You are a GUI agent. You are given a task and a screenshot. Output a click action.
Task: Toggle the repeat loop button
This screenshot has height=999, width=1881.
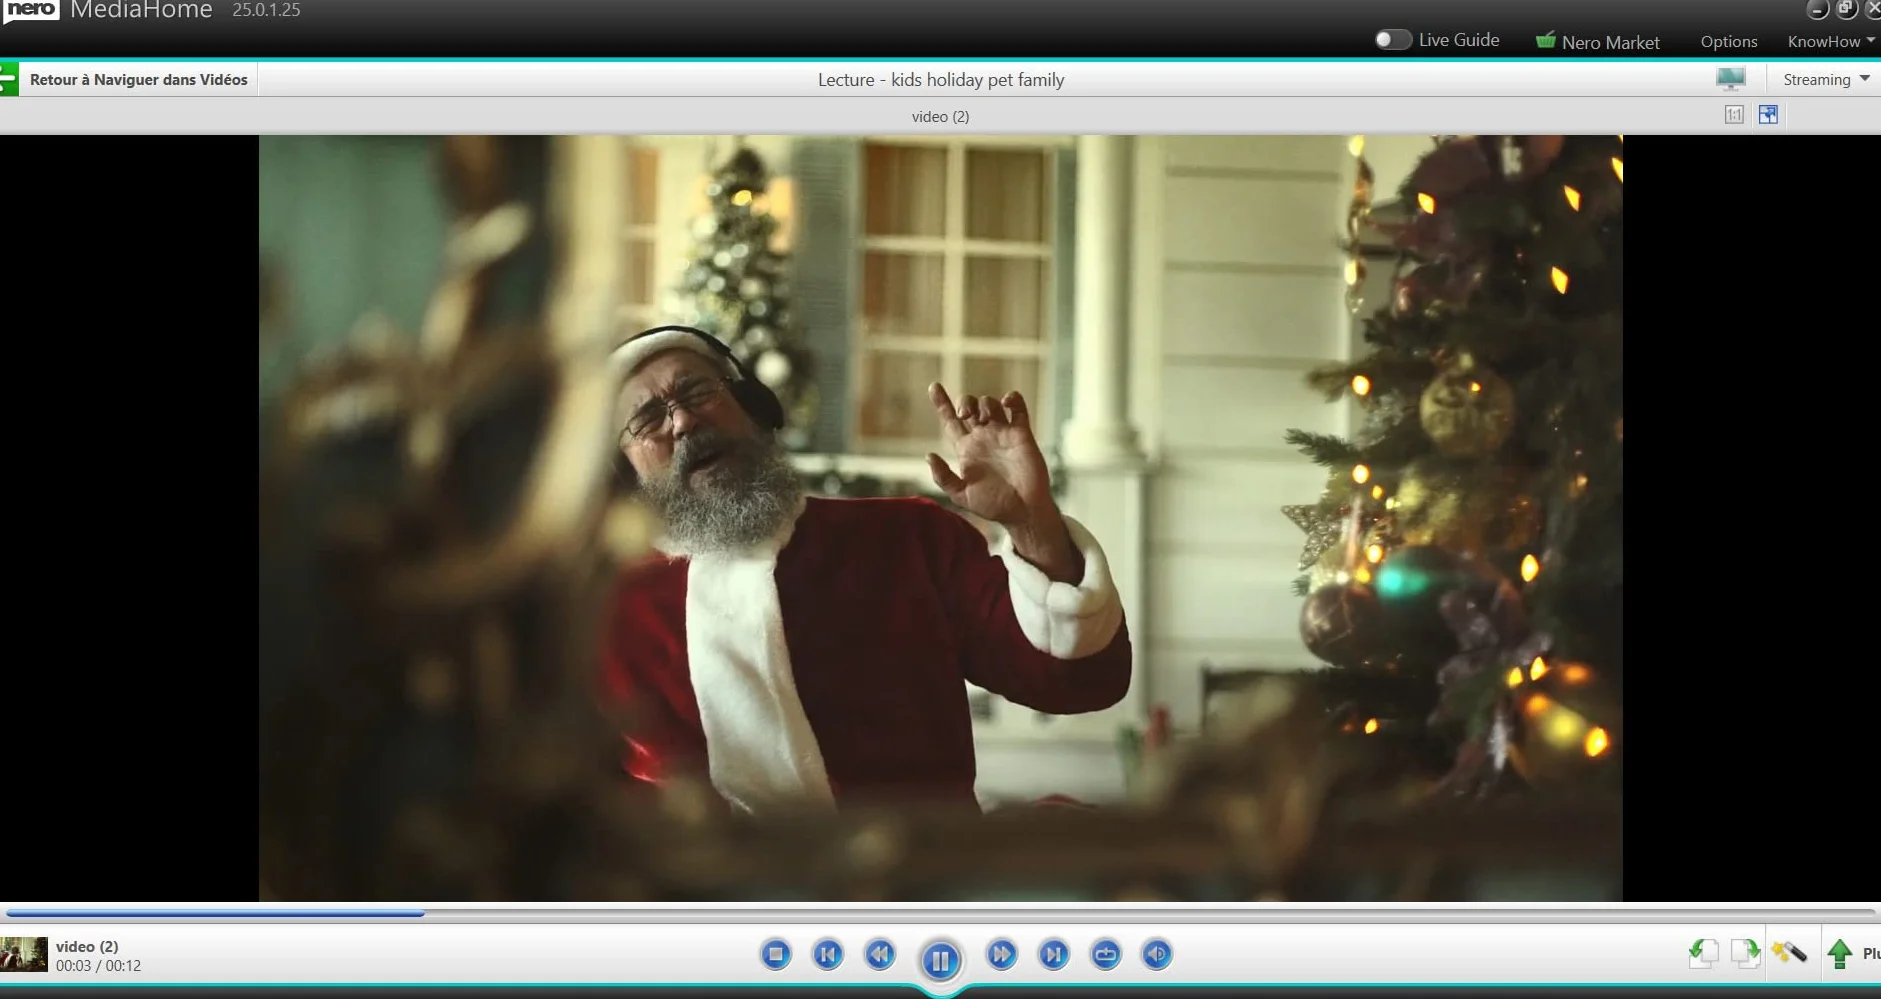point(1105,954)
